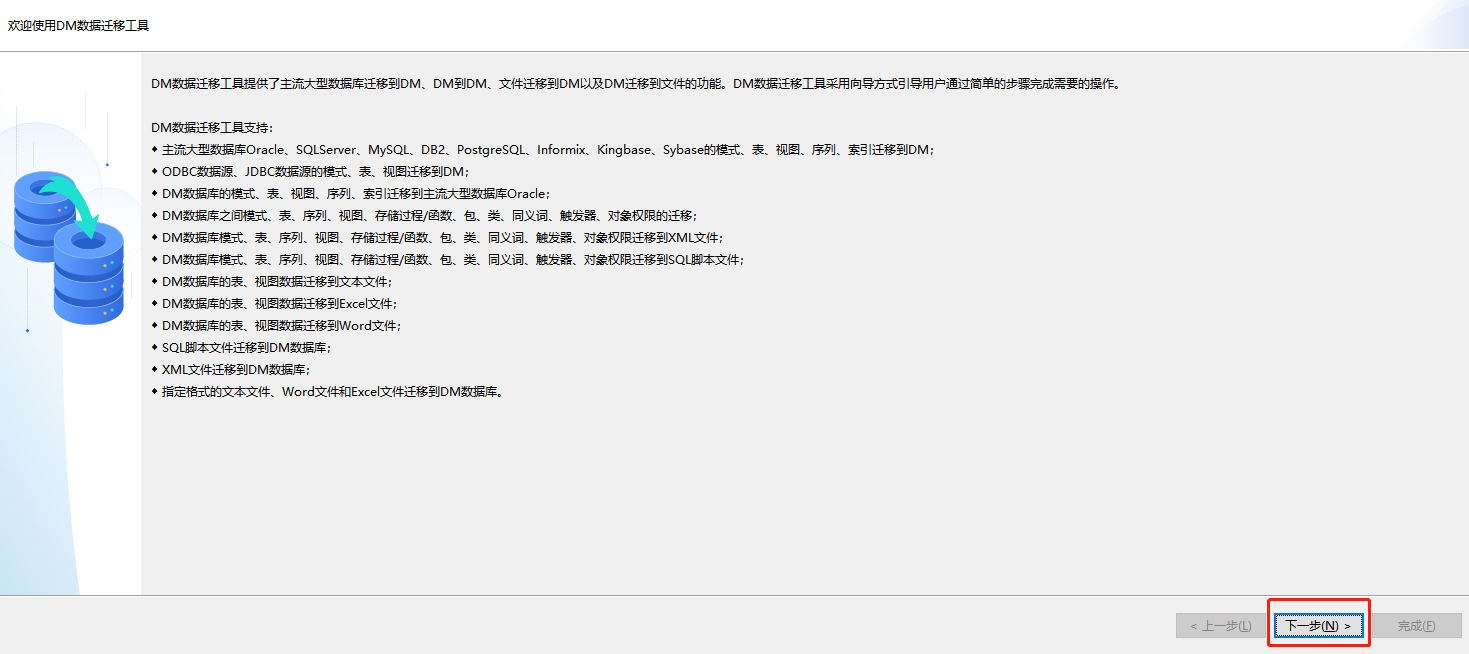Click the DM数据库之间 migration bullet line
The width and height of the screenshot is (1469, 654).
pos(424,216)
